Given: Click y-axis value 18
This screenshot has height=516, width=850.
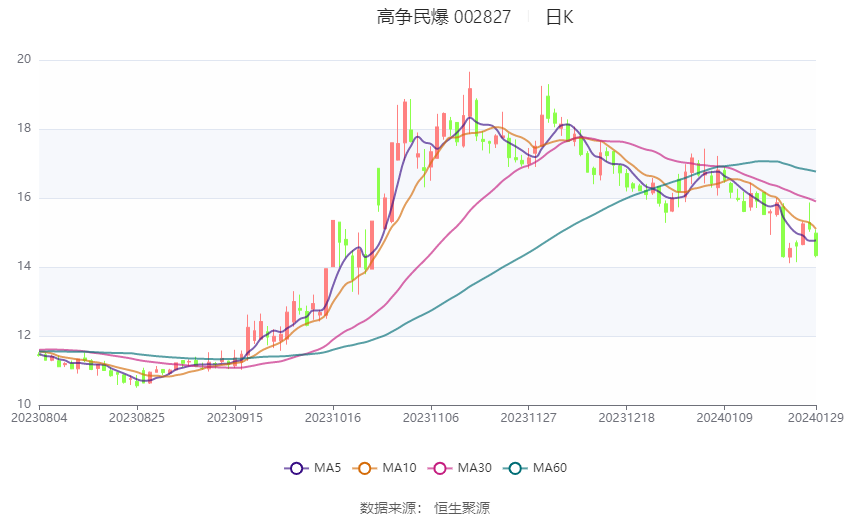Looking at the screenshot, I should click(24, 128).
